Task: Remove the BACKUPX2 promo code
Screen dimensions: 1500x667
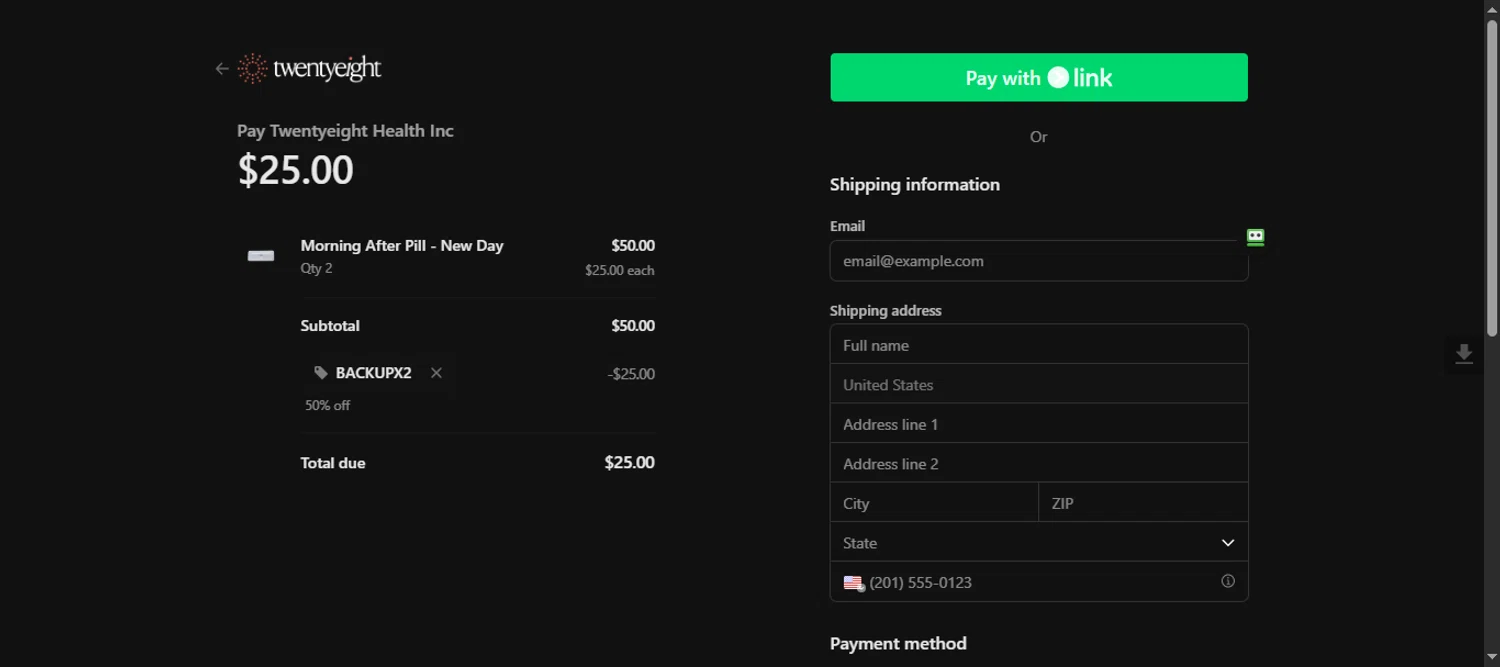Action: point(436,373)
